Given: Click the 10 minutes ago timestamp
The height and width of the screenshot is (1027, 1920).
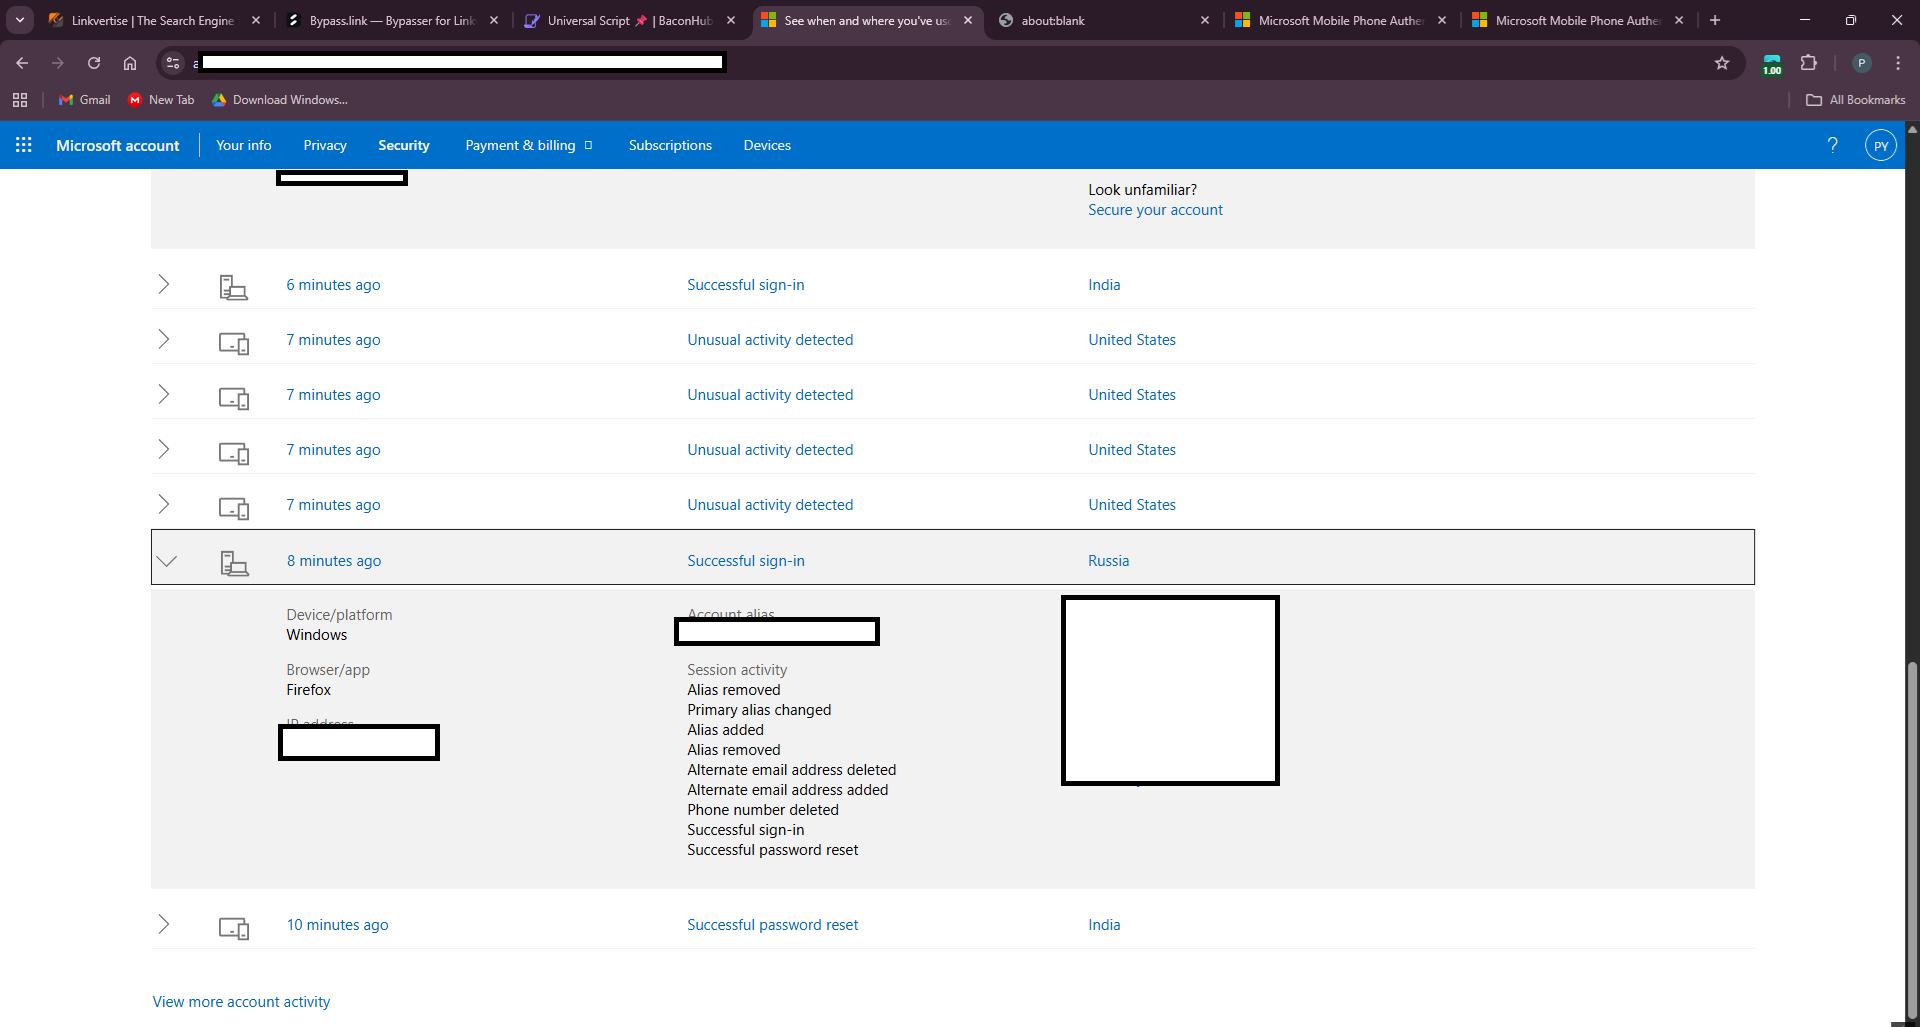Looking at the screenshot, I should click(337, 925).
